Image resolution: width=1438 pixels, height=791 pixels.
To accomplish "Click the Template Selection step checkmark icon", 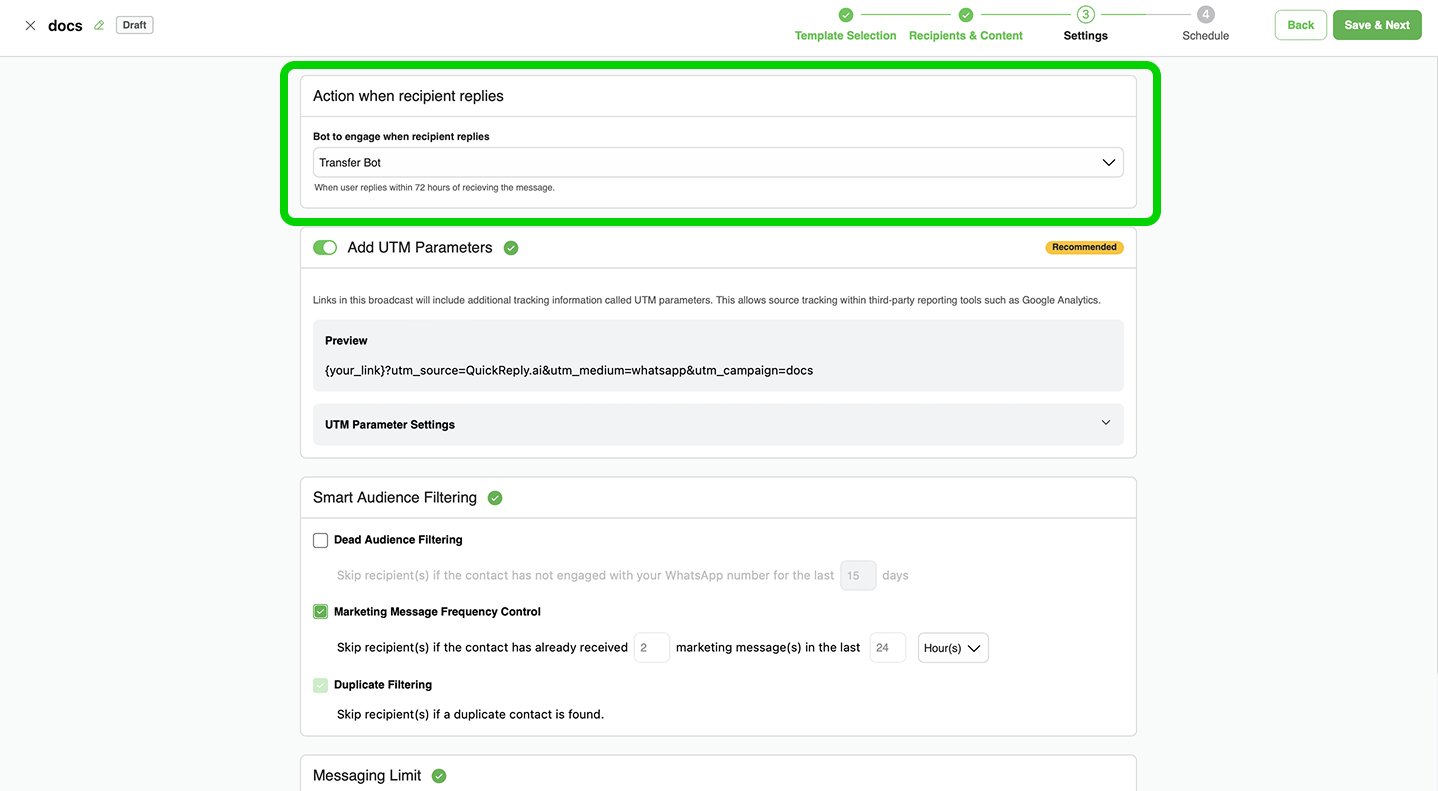I will pyautogui.click(x=845, y=15).
